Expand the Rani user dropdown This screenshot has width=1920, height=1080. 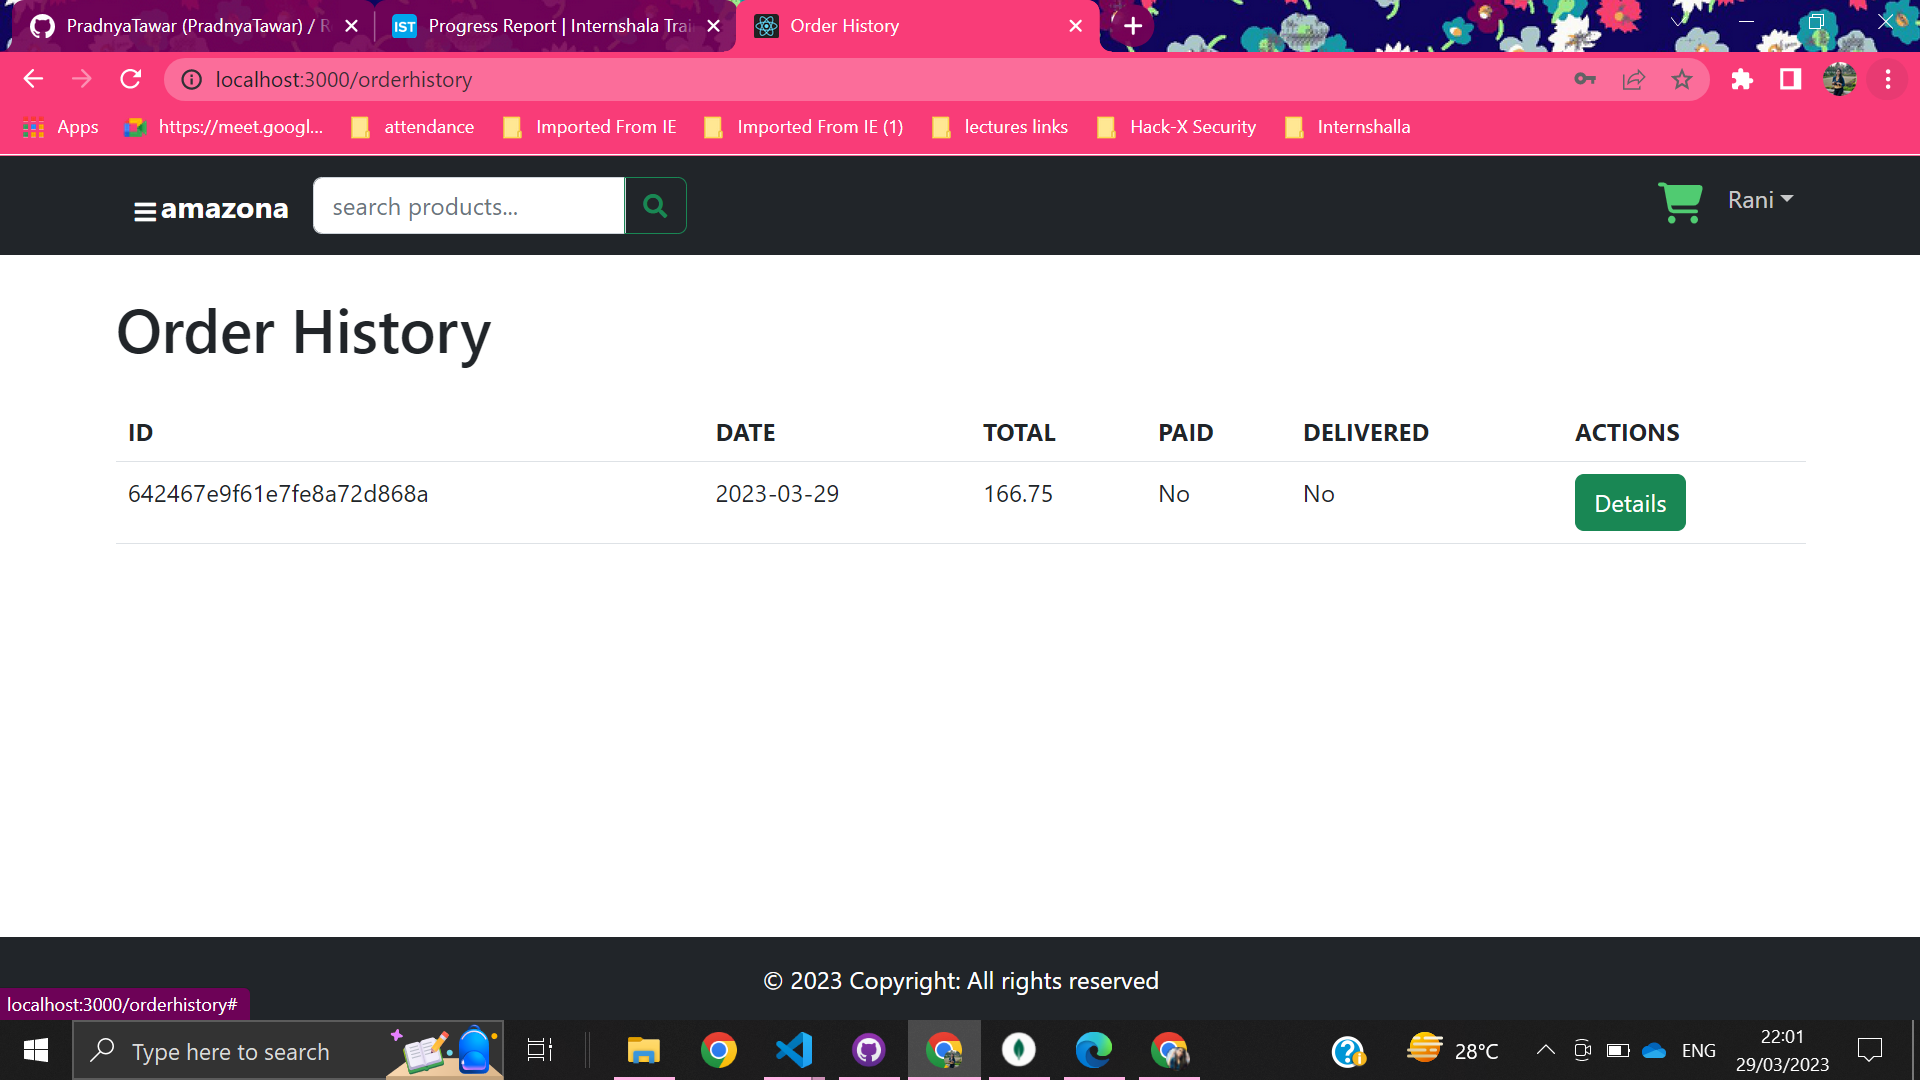(1760, 200)
